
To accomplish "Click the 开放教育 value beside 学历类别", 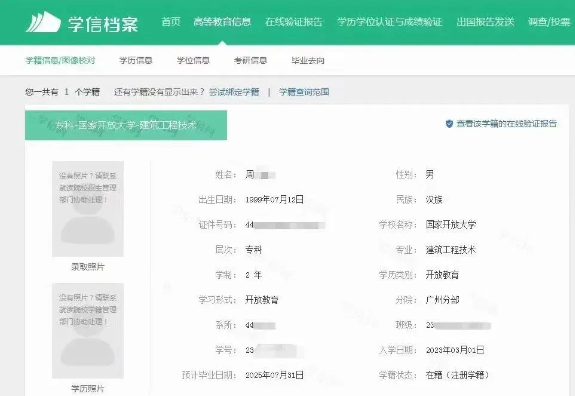I will (442, 275).
